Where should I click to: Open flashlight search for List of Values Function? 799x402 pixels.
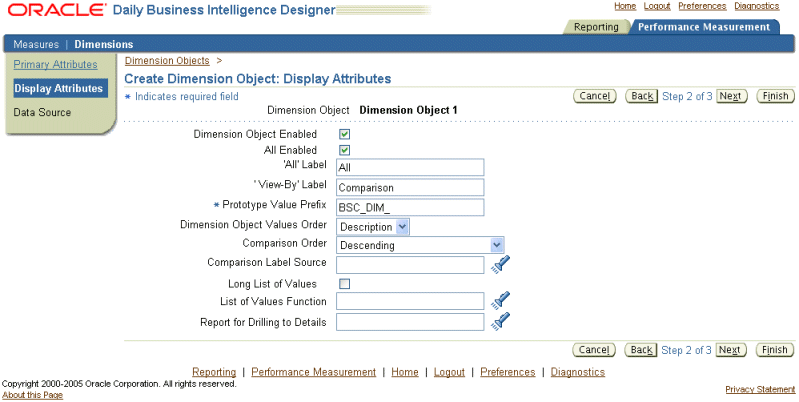[x=501, y=301]
